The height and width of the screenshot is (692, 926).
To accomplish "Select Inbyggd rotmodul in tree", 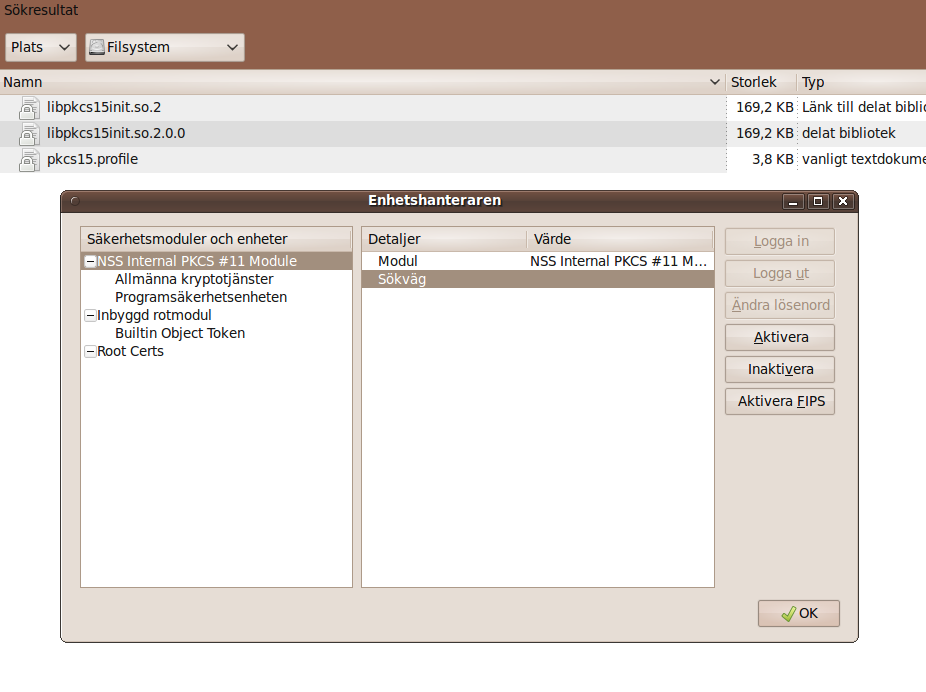I will coord(154,315).
